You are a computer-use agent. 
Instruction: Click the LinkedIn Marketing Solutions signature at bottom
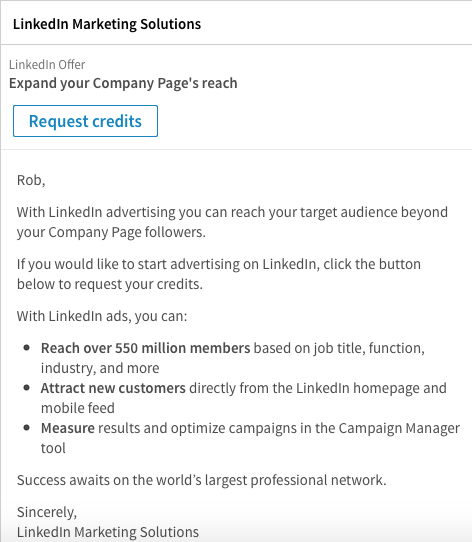(108, 532)
